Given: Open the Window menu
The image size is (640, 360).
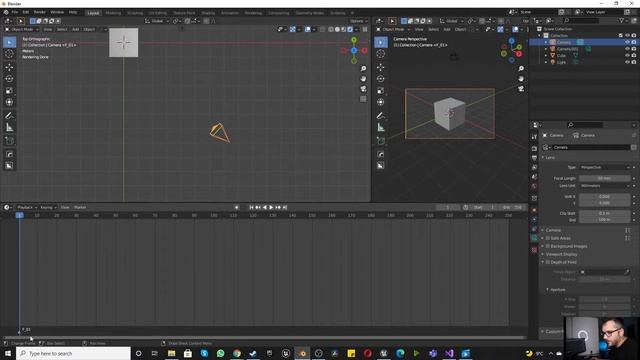Looking at the screenshot, I should tap(57, 12).
